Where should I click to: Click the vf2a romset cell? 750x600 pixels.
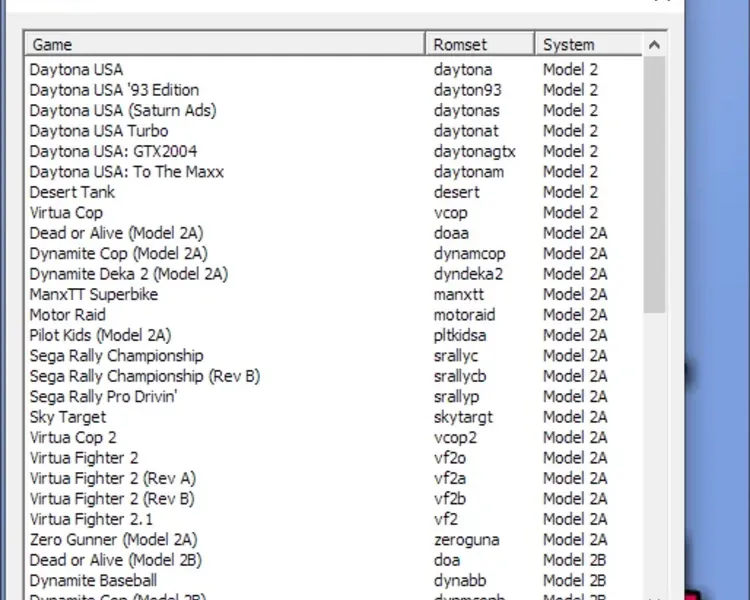click(450, 478)
